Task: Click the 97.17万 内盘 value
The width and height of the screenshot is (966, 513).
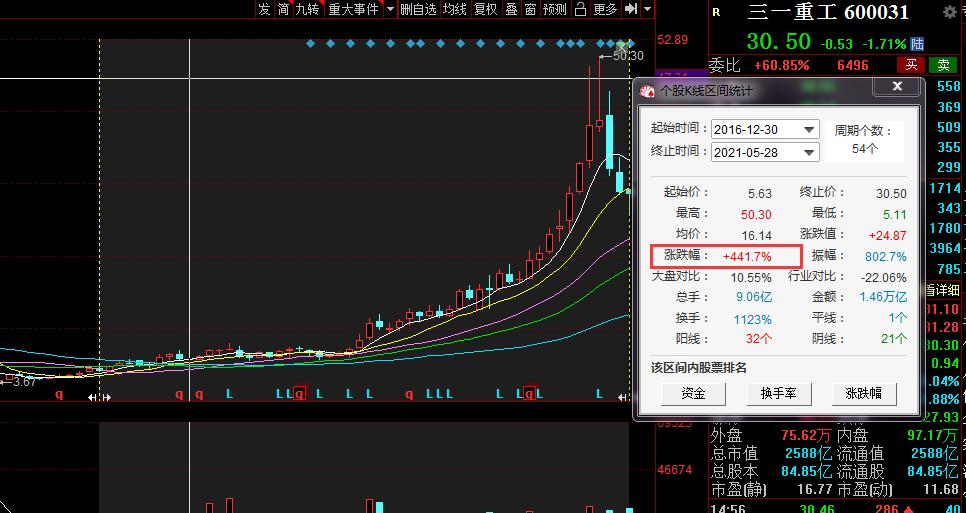Action: tap(933, 435)
